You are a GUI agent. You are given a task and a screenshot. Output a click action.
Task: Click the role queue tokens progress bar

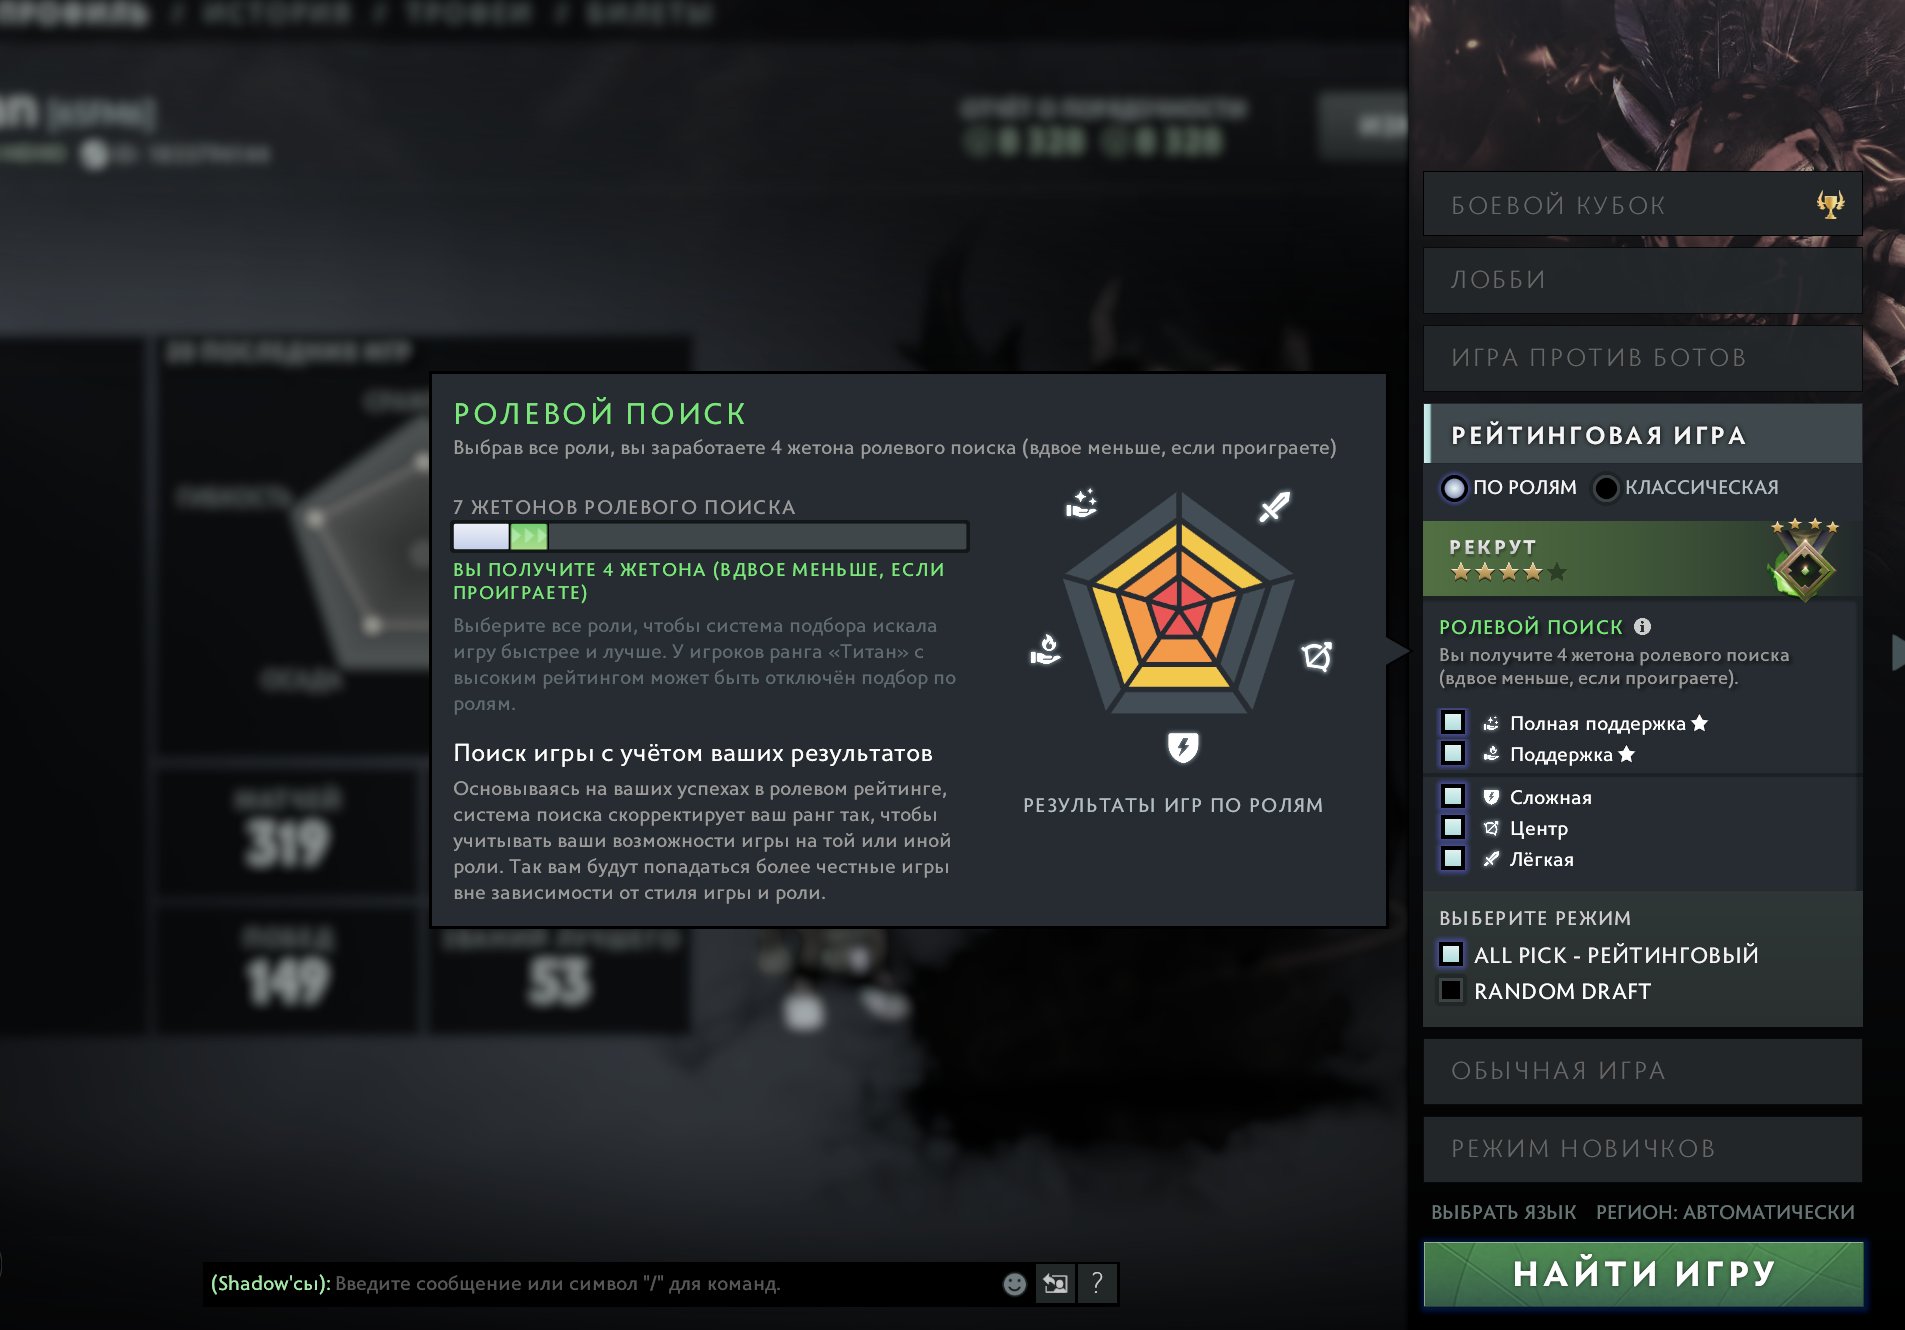pos(710,537)
